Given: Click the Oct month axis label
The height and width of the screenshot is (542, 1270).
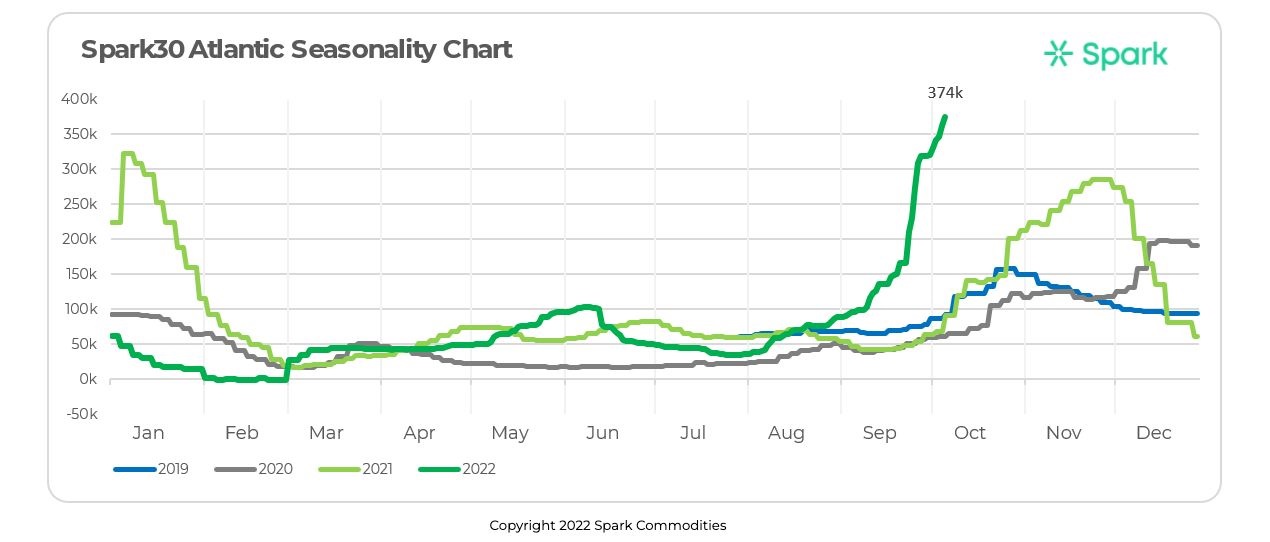Looking at the screenshot, I should pos(970,433).
